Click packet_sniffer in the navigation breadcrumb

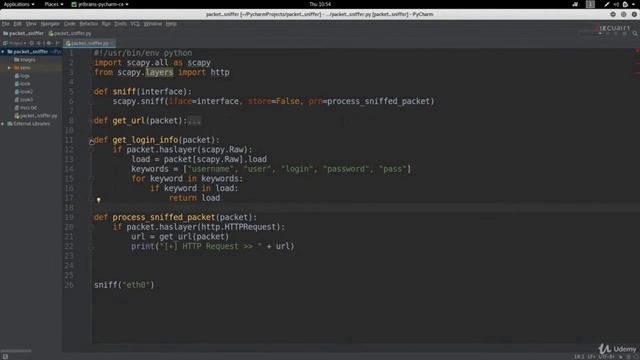click(x=23, y=33)
